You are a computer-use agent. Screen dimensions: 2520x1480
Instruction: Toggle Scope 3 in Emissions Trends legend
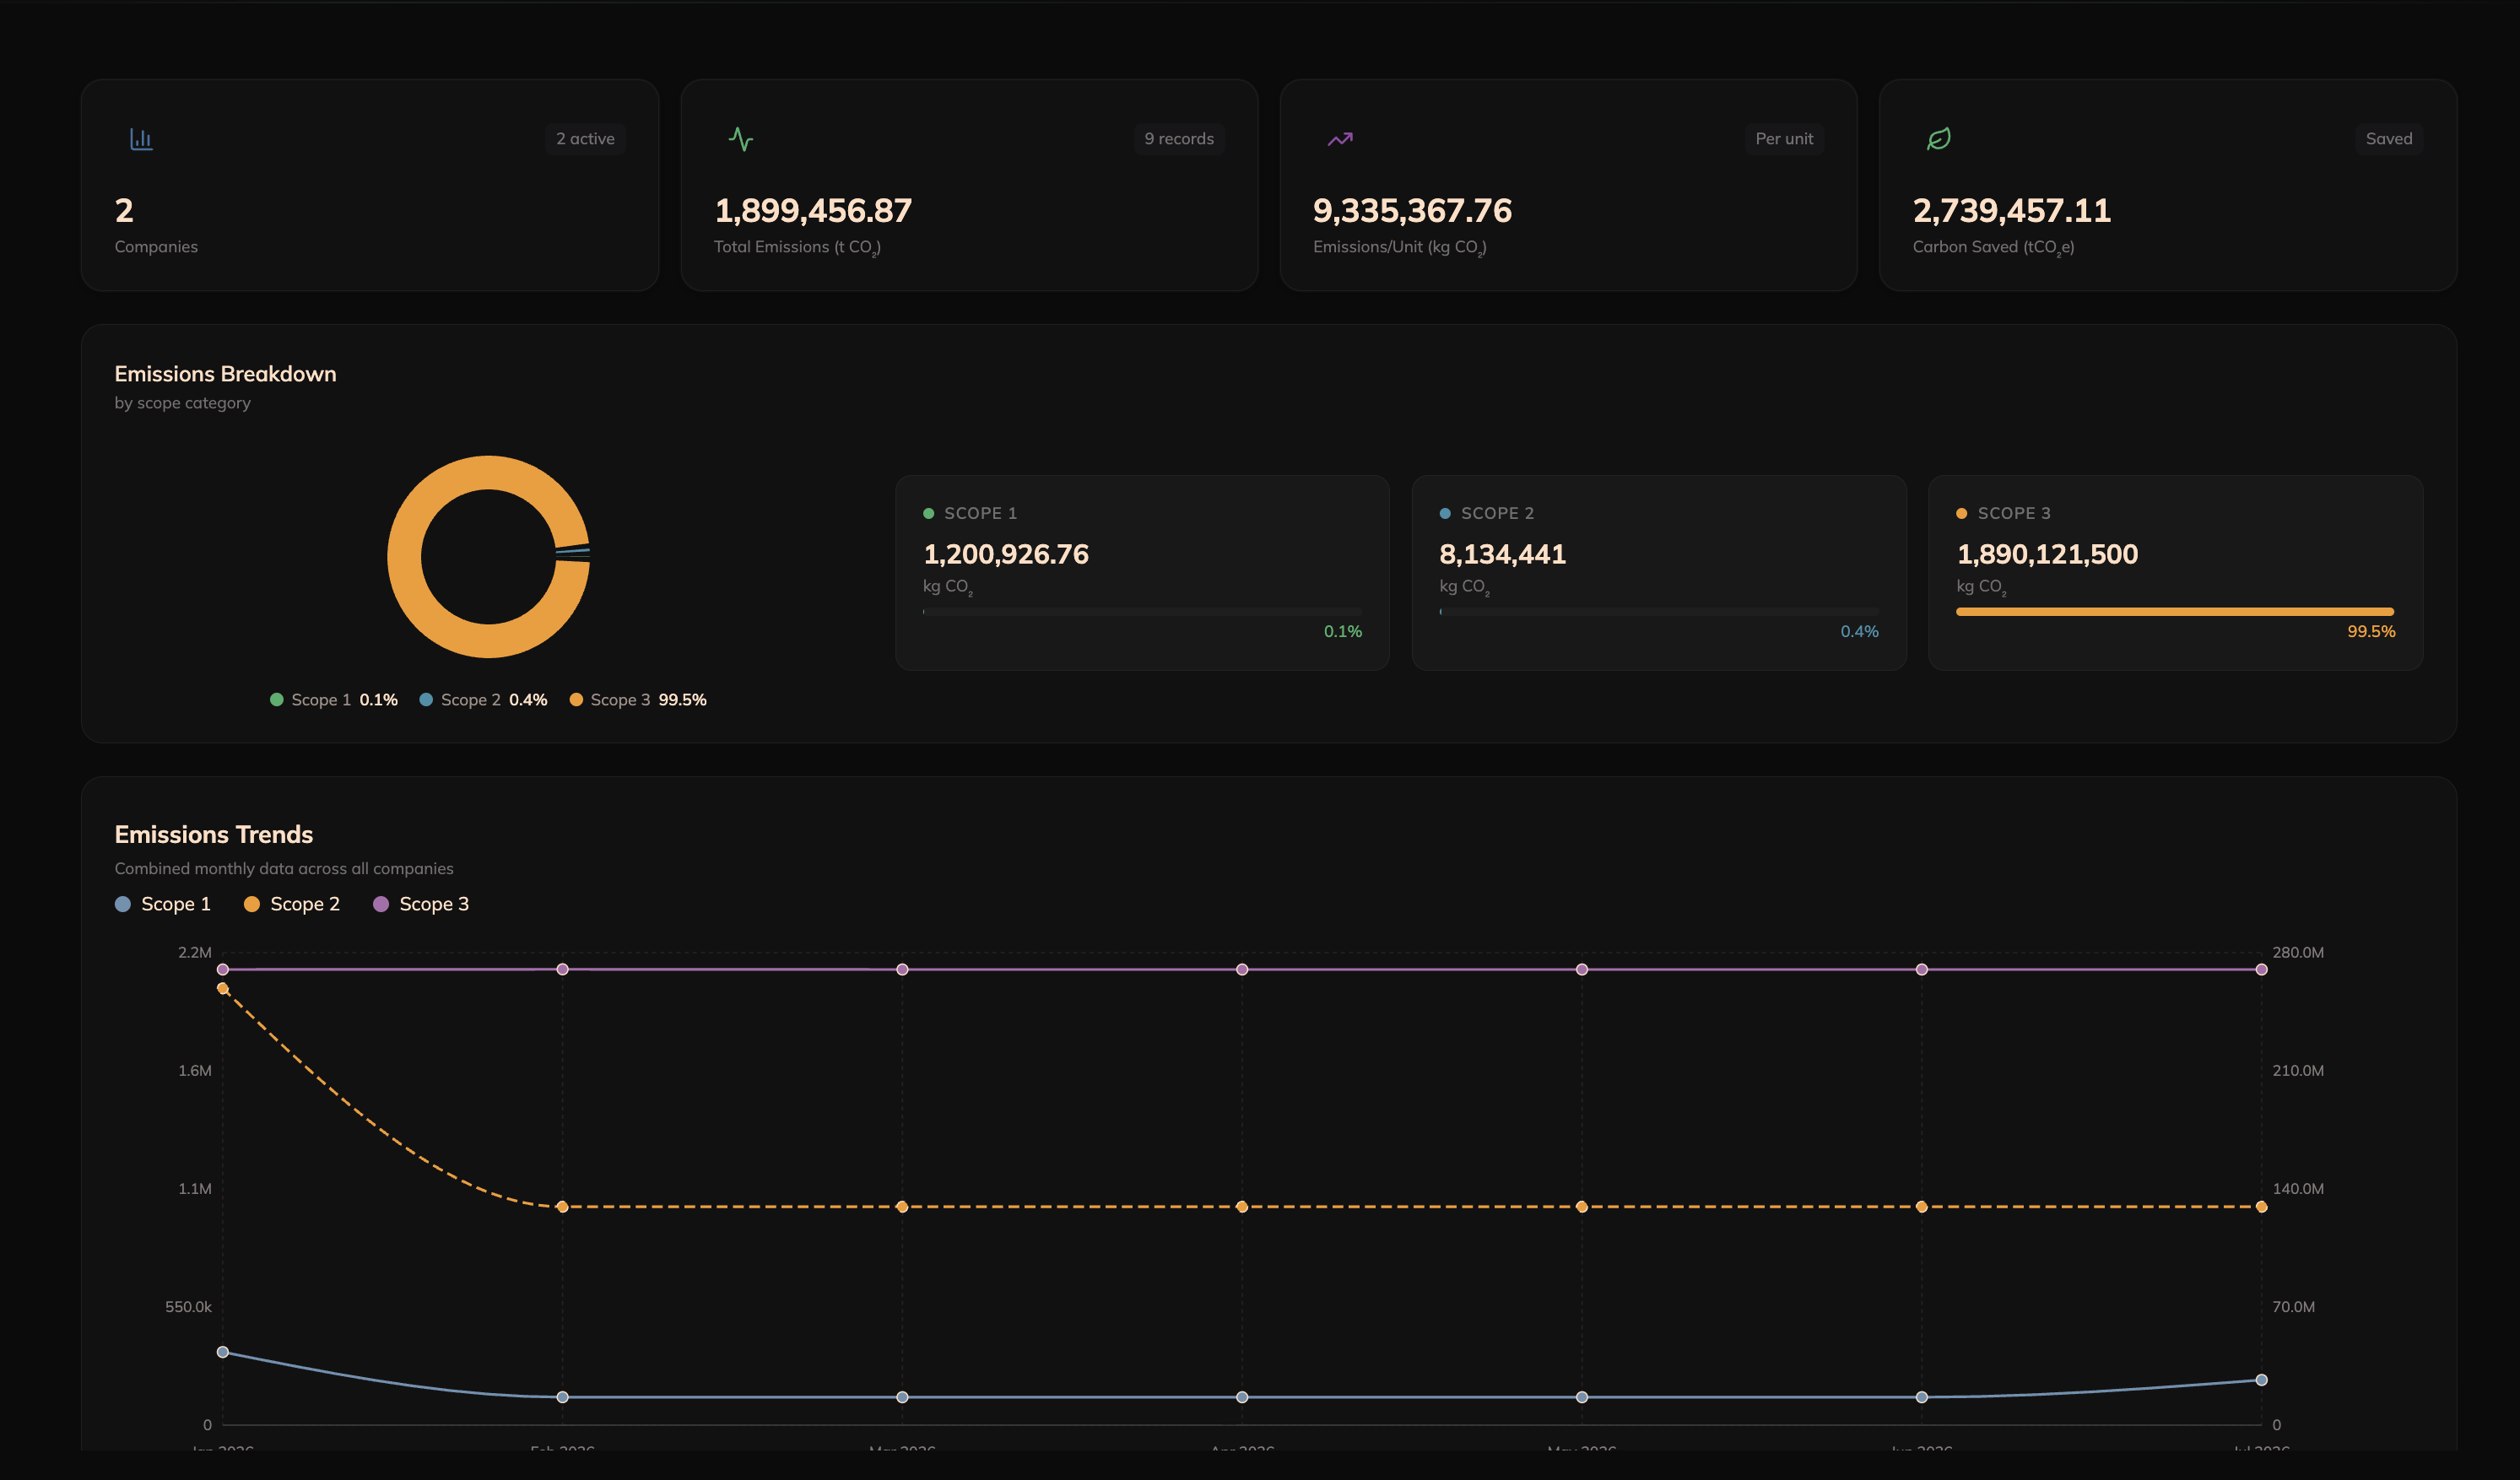[421, 903]
